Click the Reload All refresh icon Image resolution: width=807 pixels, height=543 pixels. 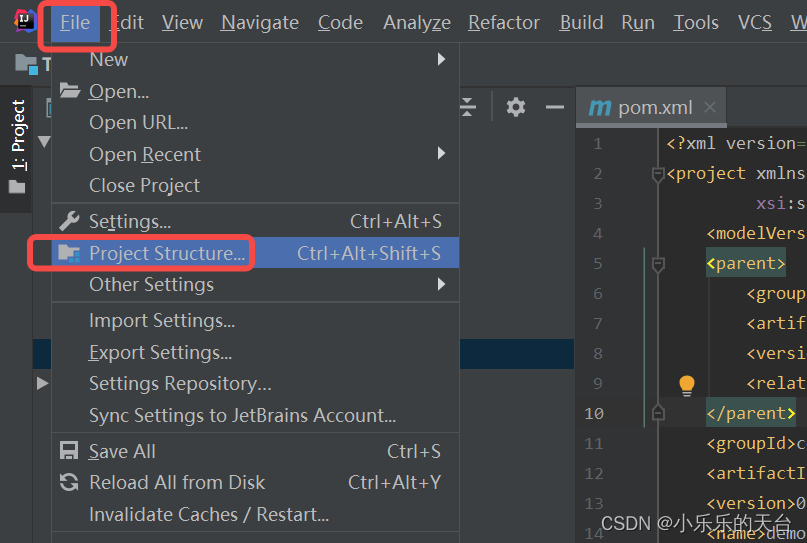pyautogui.click(x=69, y=482)
